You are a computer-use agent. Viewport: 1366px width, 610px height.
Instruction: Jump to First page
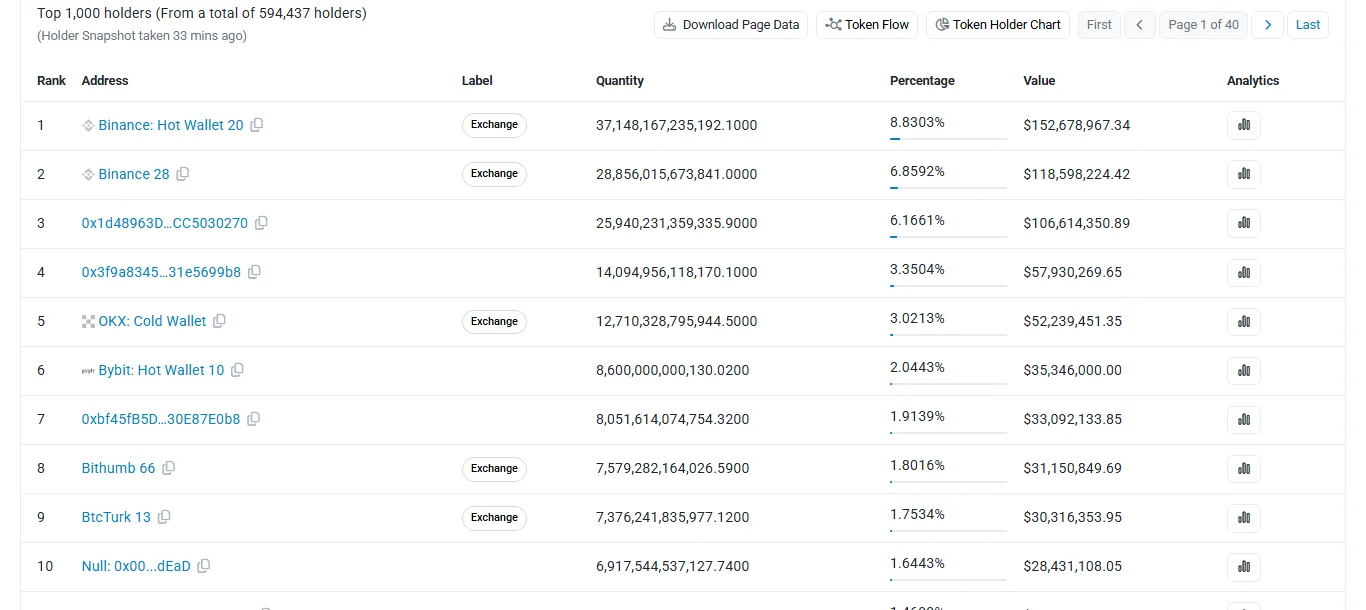tap(1099, 25)
